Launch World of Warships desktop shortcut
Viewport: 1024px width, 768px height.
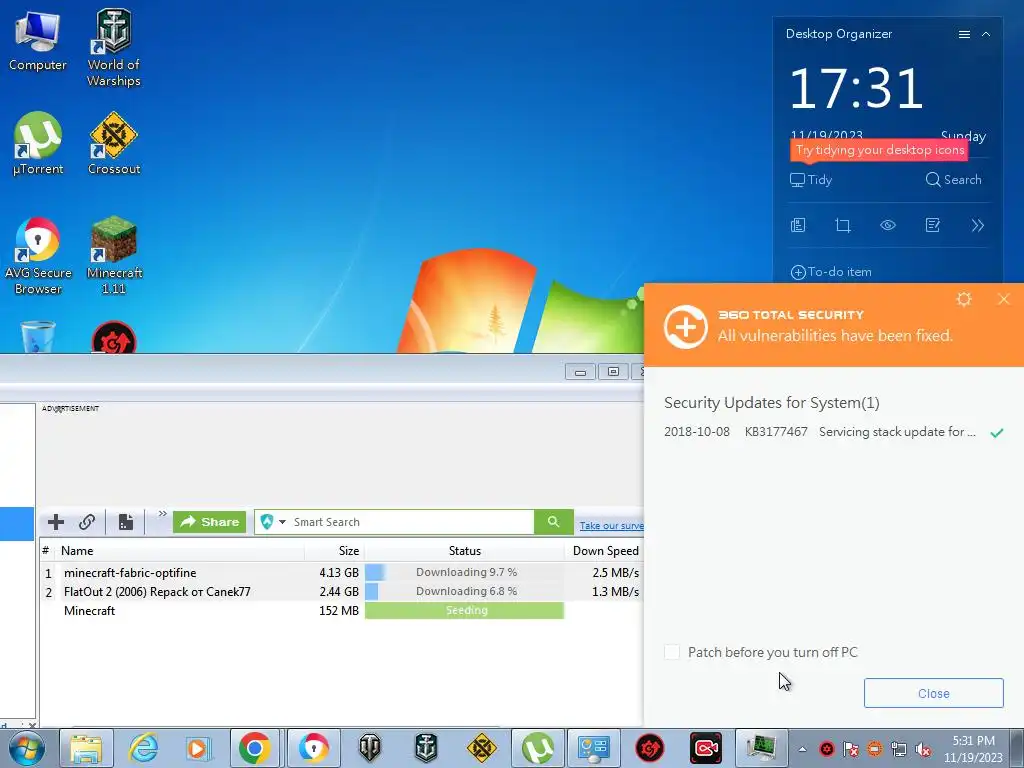[x=114, y=48]
